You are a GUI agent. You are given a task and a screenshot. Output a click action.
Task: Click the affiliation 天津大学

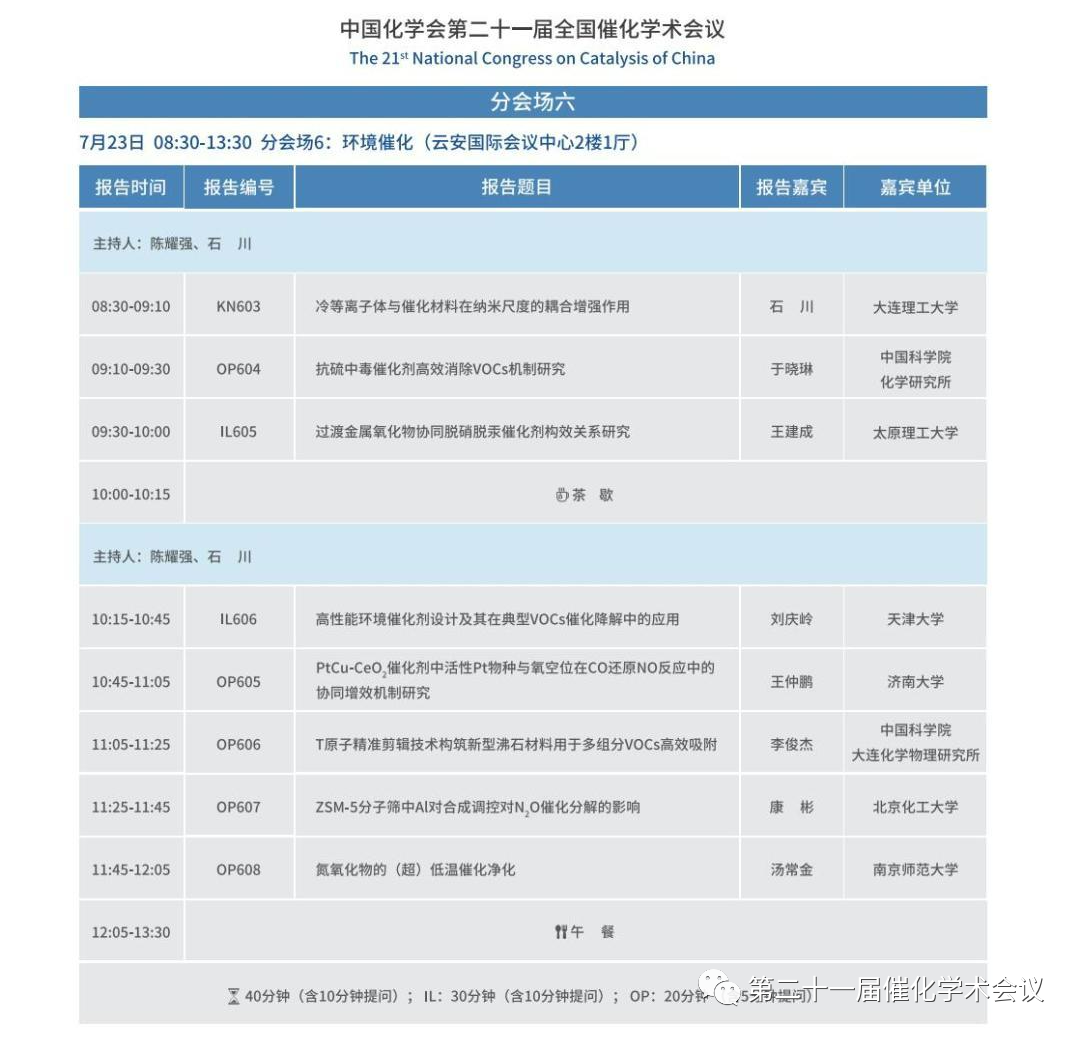click(915, 619)
